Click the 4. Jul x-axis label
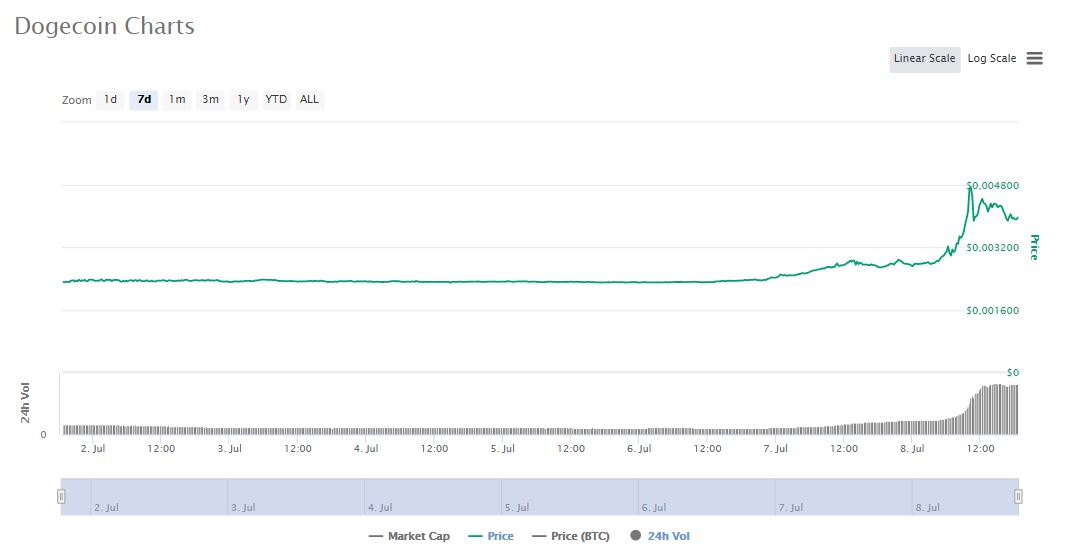Viewport: 1066px width, 549px height. pos(366,448)
